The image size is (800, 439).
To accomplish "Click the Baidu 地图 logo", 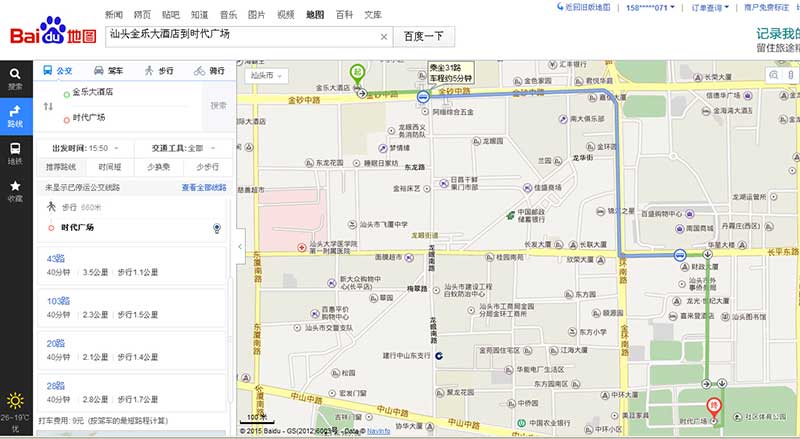I will coord(53,31).
